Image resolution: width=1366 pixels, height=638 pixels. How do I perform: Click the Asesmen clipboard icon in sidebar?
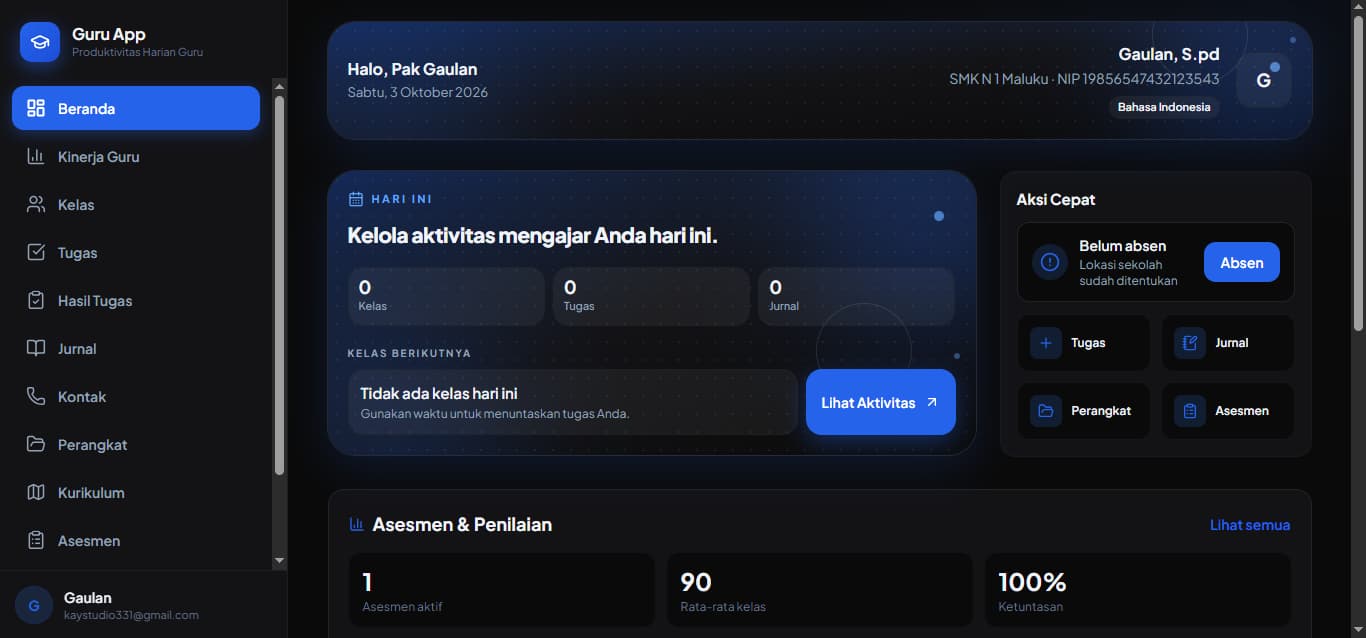click(x=36, y=540)
